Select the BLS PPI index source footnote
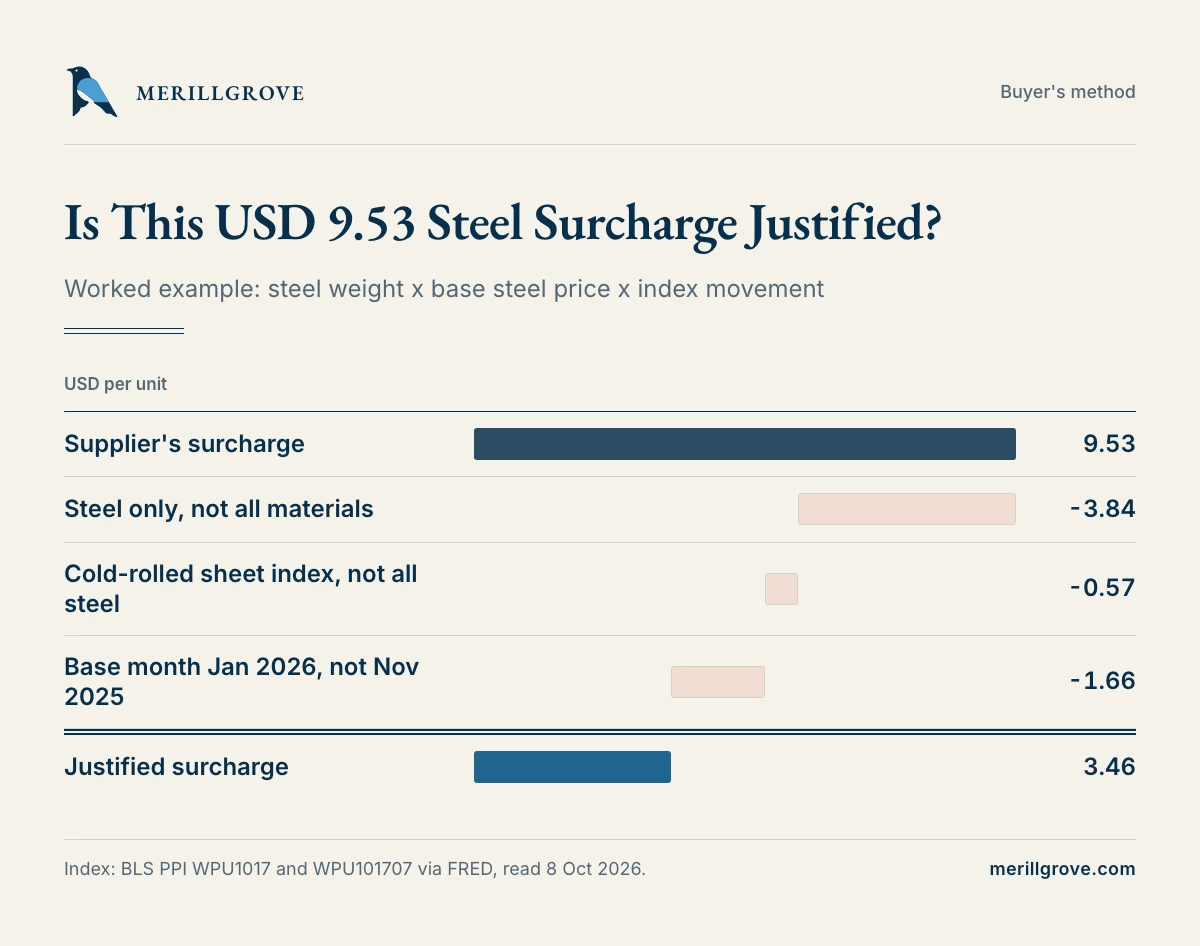The image size is (1200, 946). click(x=355, y=869)
